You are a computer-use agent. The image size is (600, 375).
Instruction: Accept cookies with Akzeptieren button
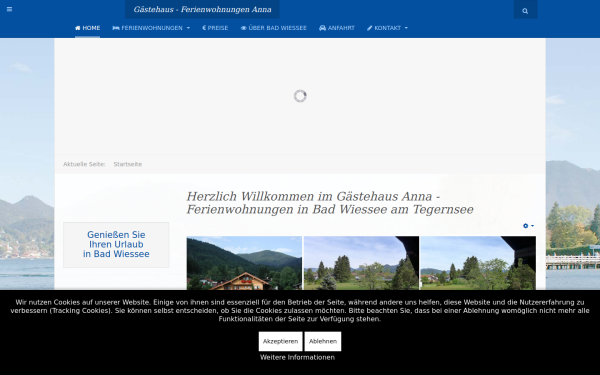coord(280,341)
